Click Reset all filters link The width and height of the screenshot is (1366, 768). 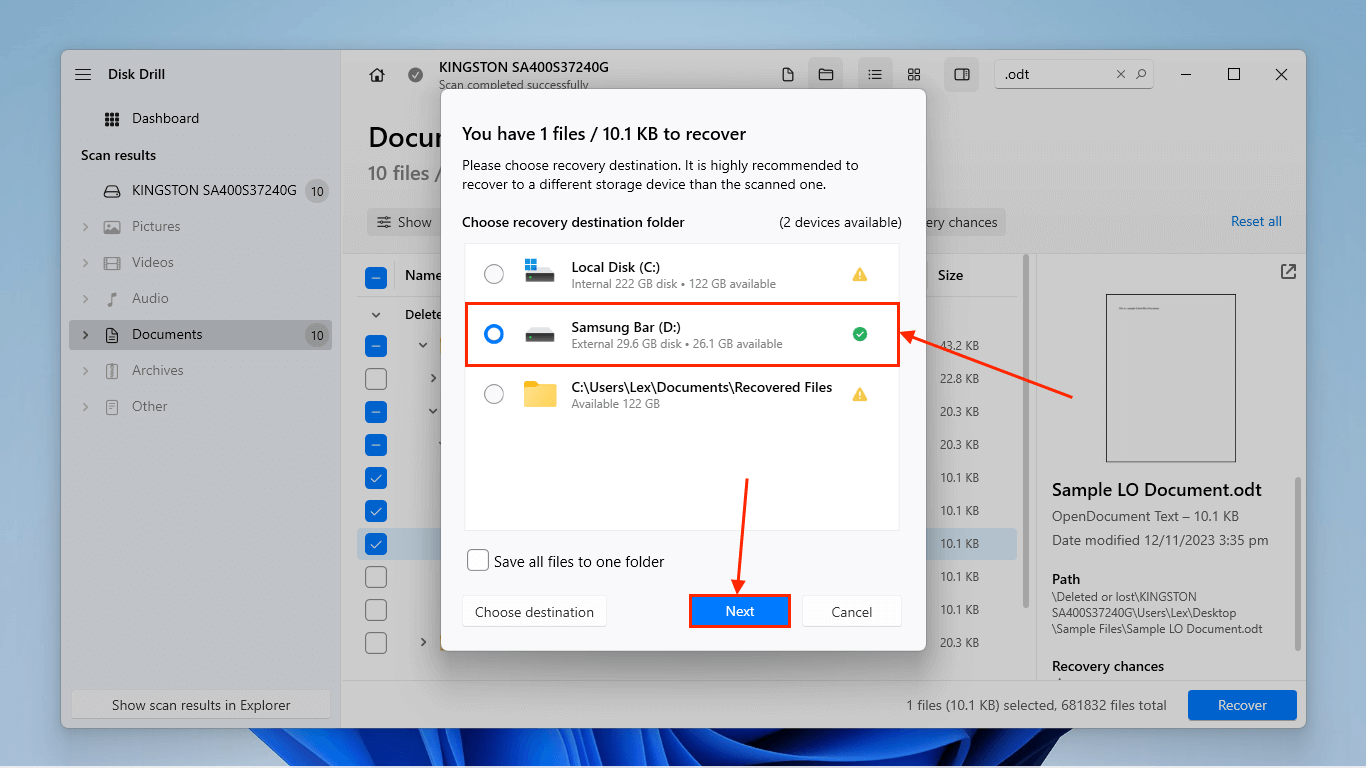1256,221
